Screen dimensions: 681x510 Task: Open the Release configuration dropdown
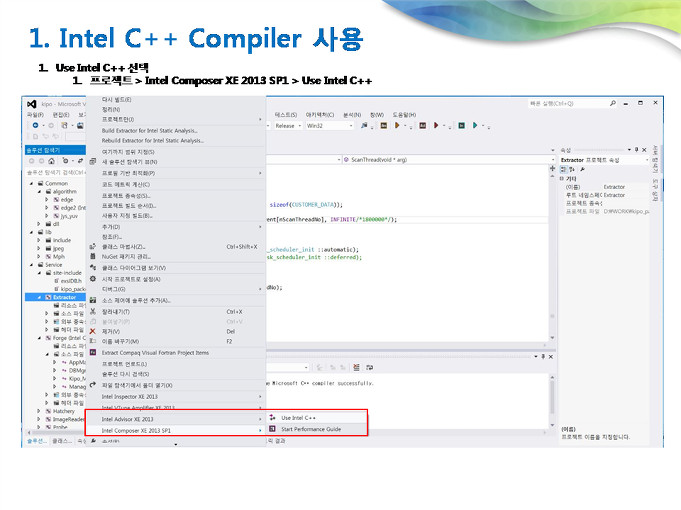(x=288, y=126)
